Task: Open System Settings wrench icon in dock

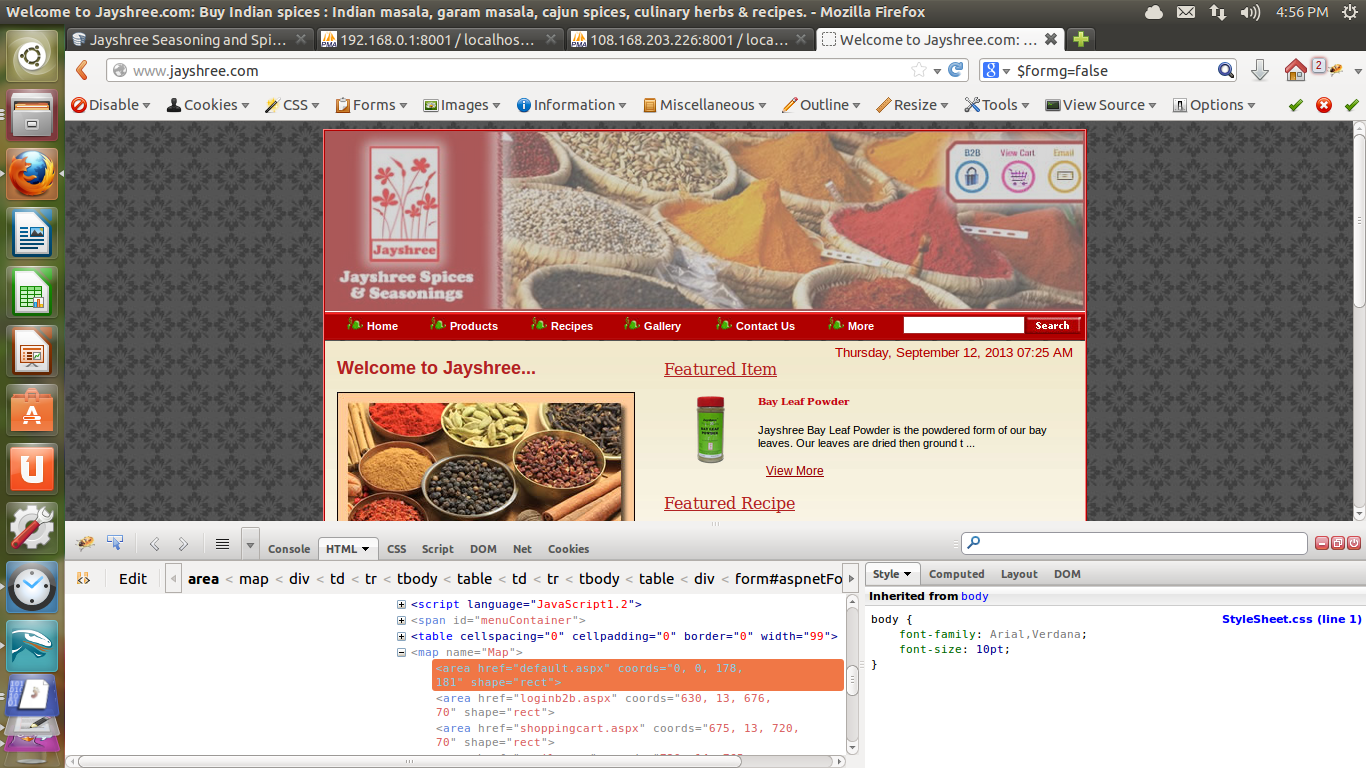Action: coord(32,527)
